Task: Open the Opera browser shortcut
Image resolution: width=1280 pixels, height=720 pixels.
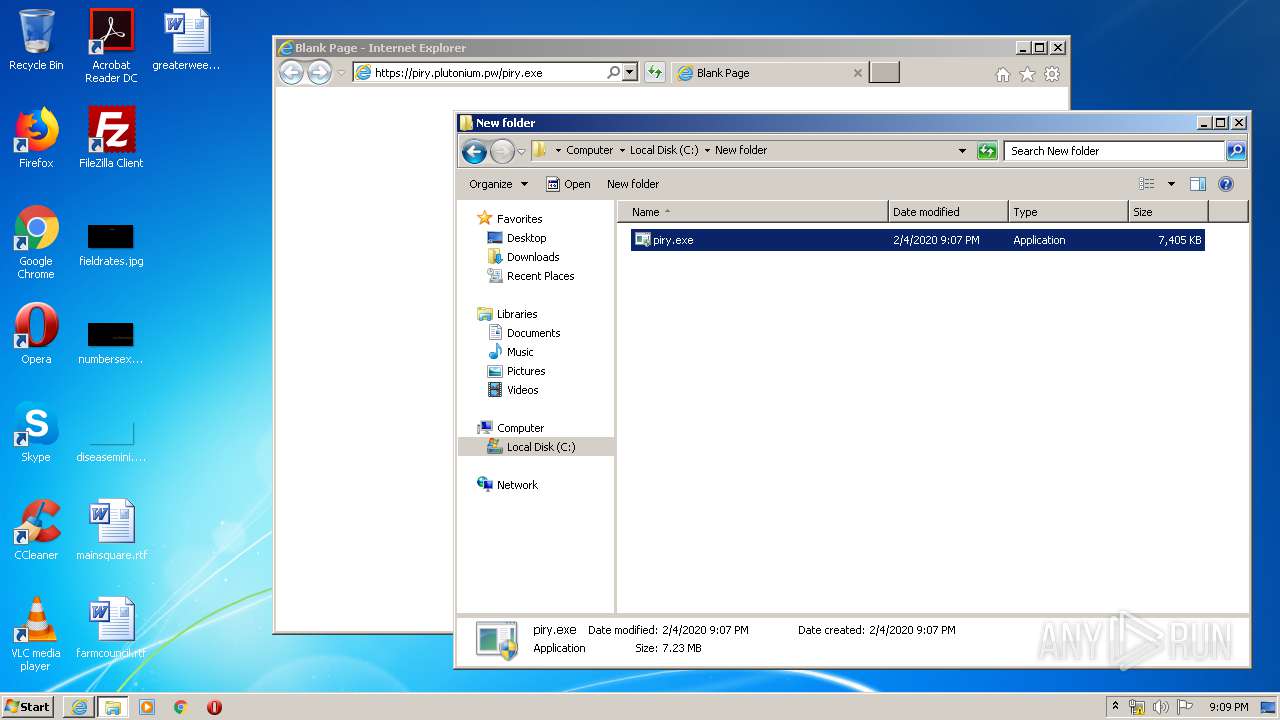Action: 36,334
